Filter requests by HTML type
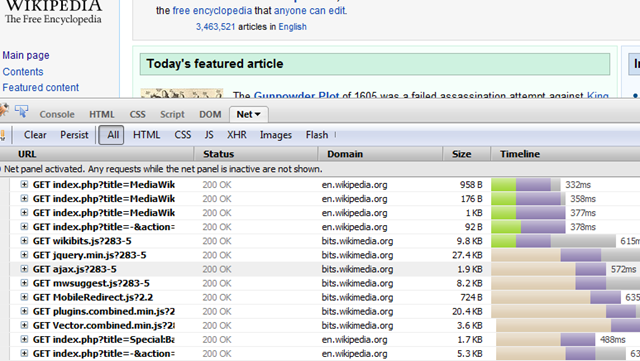This screenshot has height=361, width=640. [x=147, y=135]
